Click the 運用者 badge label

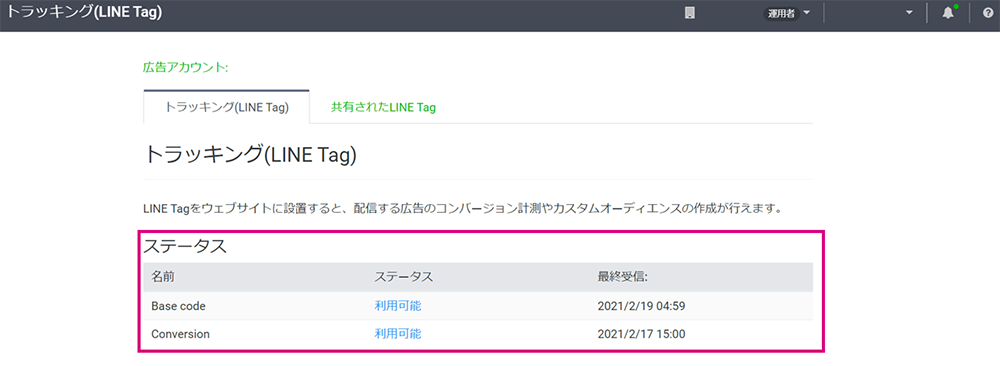click(781, 13)
